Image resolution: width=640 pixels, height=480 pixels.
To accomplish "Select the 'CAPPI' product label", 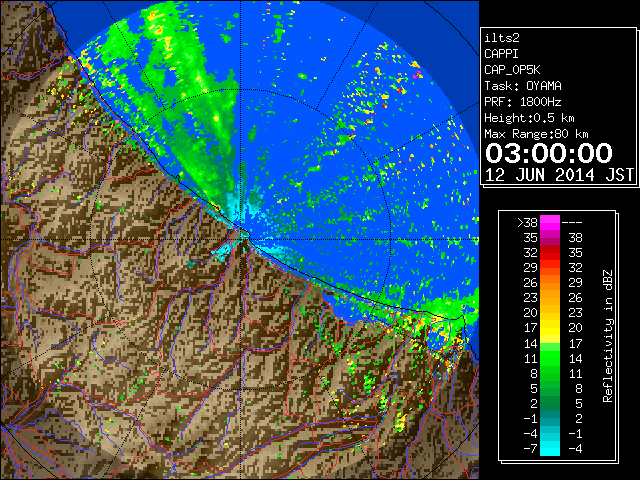I will (x=501, y=54).
